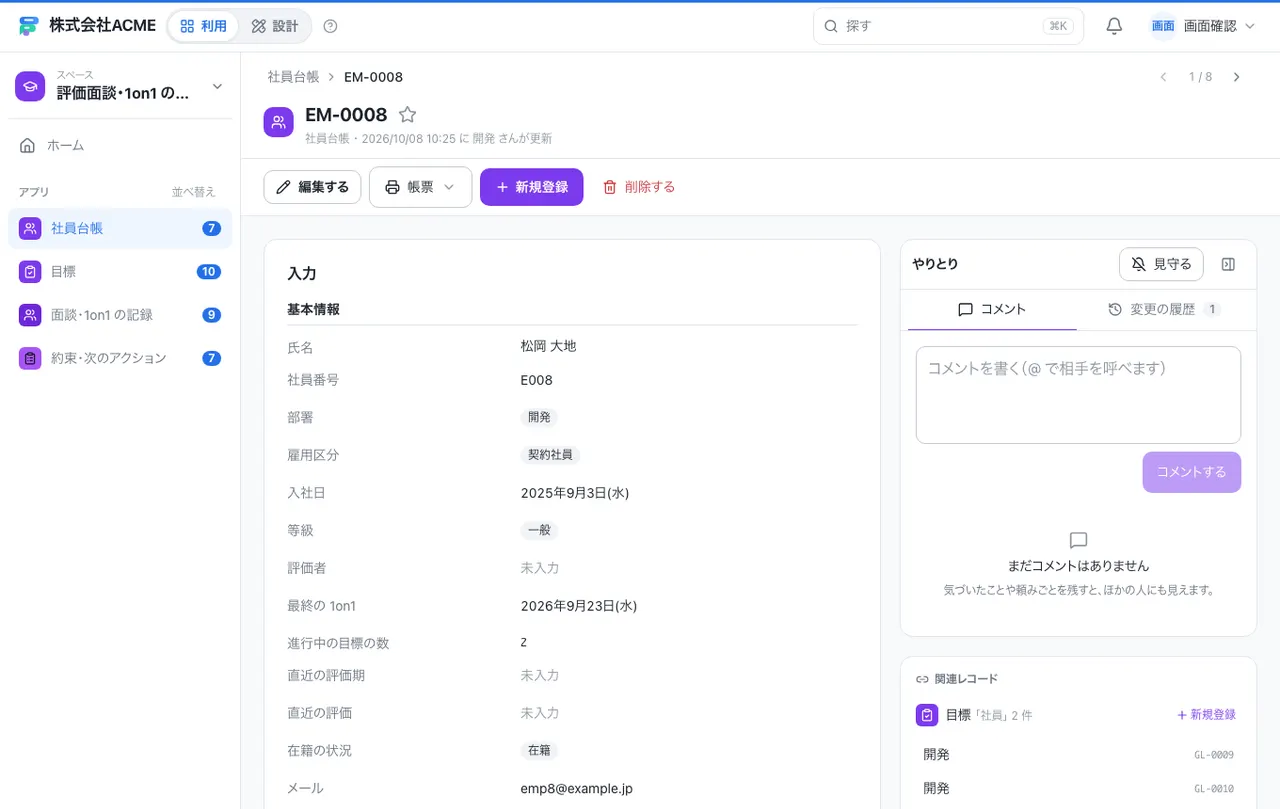The width and height of the screenshot is (1280, 809).
Task: Click the 目標 app icon in sidebar
Action: coord(30,271)
